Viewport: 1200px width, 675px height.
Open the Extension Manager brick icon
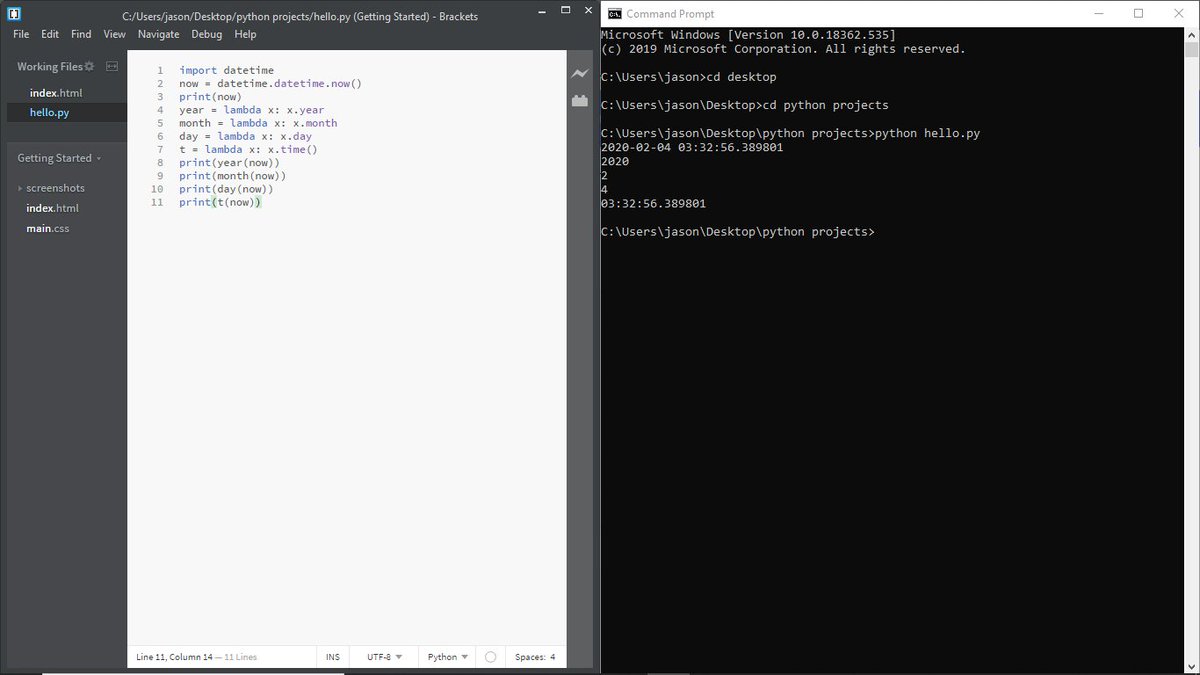coord(579,100)
